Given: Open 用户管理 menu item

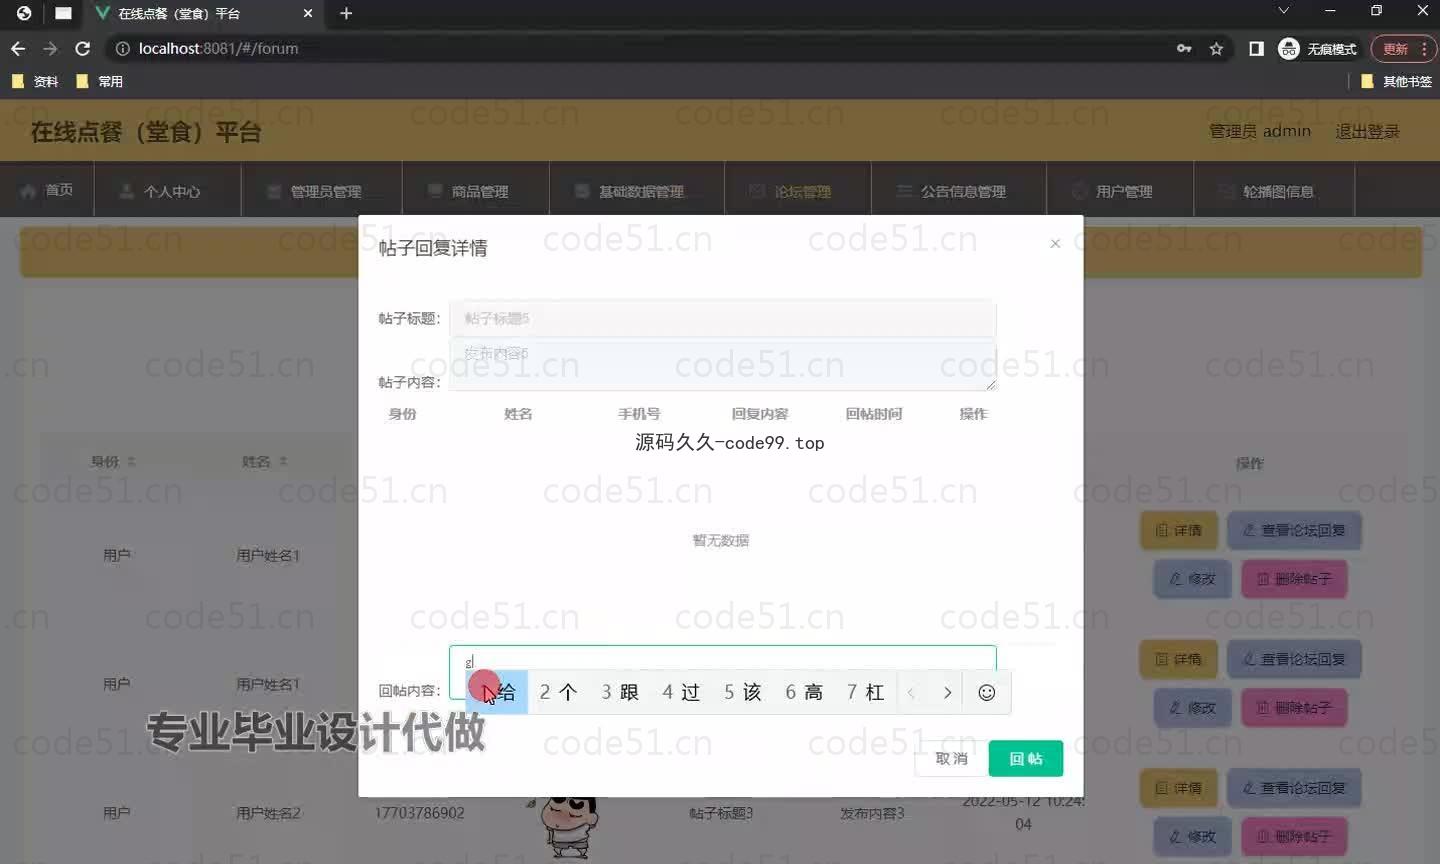Looking at the screenshot, I should [x=1112, y=191].
